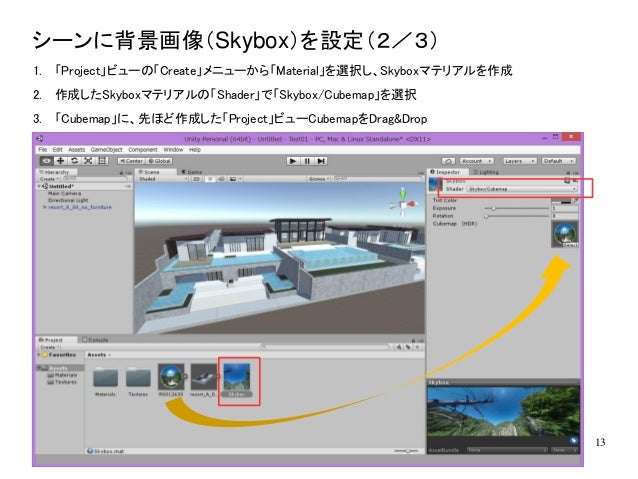The image size is (638, 479).
Task: Open the File menu
Action: (43, 150)
